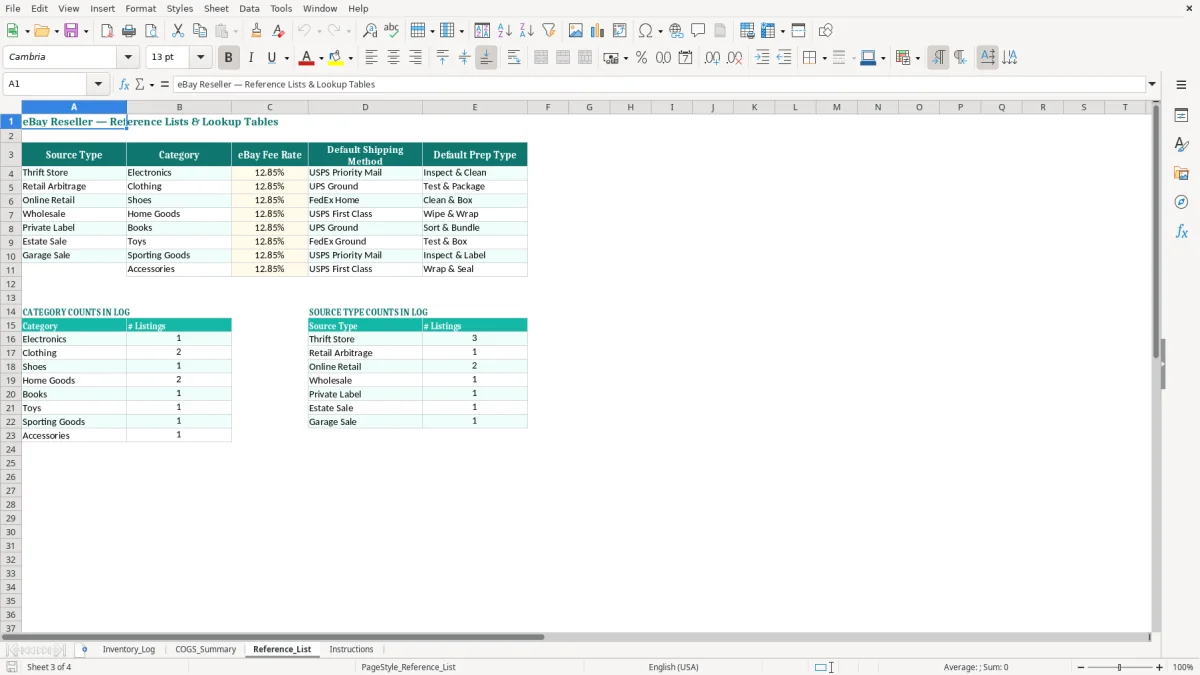Toggle Freeze Rows and Columns
This screenshot has height=675, width=1200.
coord(768,31)
